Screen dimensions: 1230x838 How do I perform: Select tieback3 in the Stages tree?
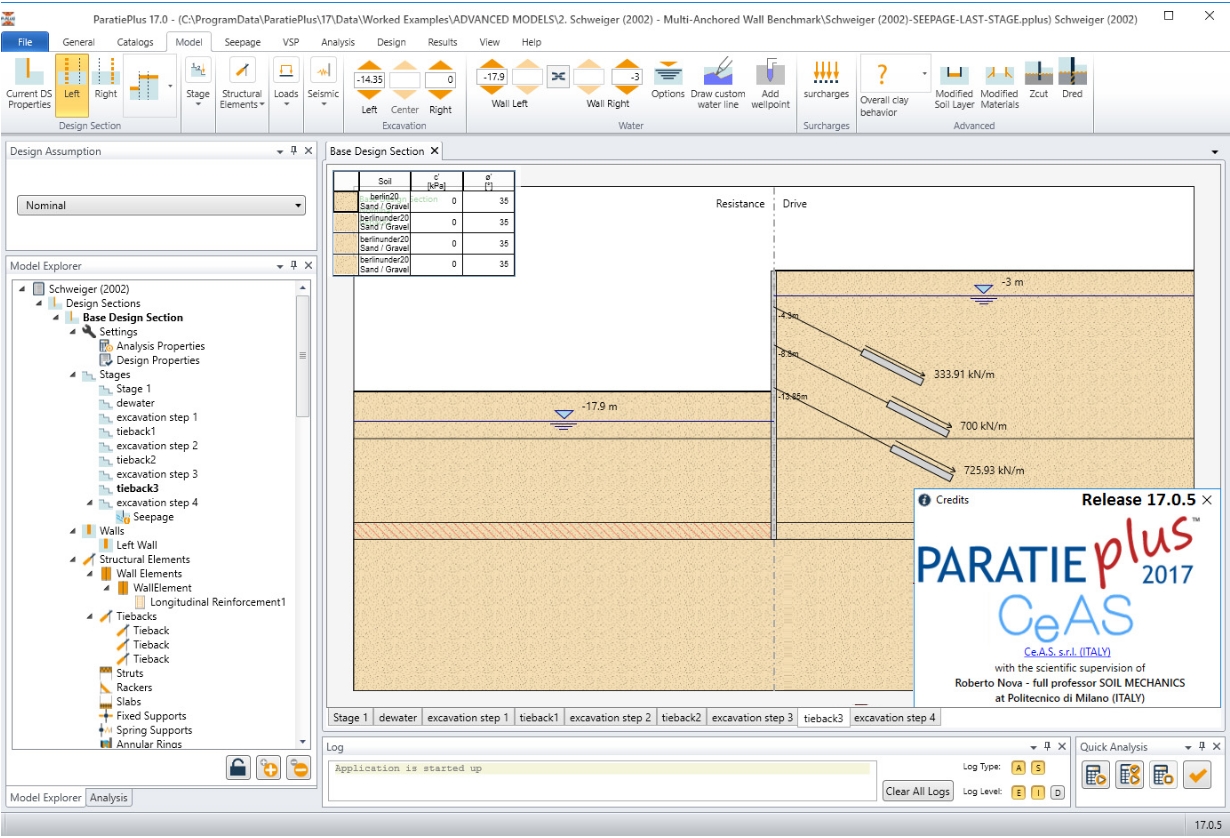[137, 488]
